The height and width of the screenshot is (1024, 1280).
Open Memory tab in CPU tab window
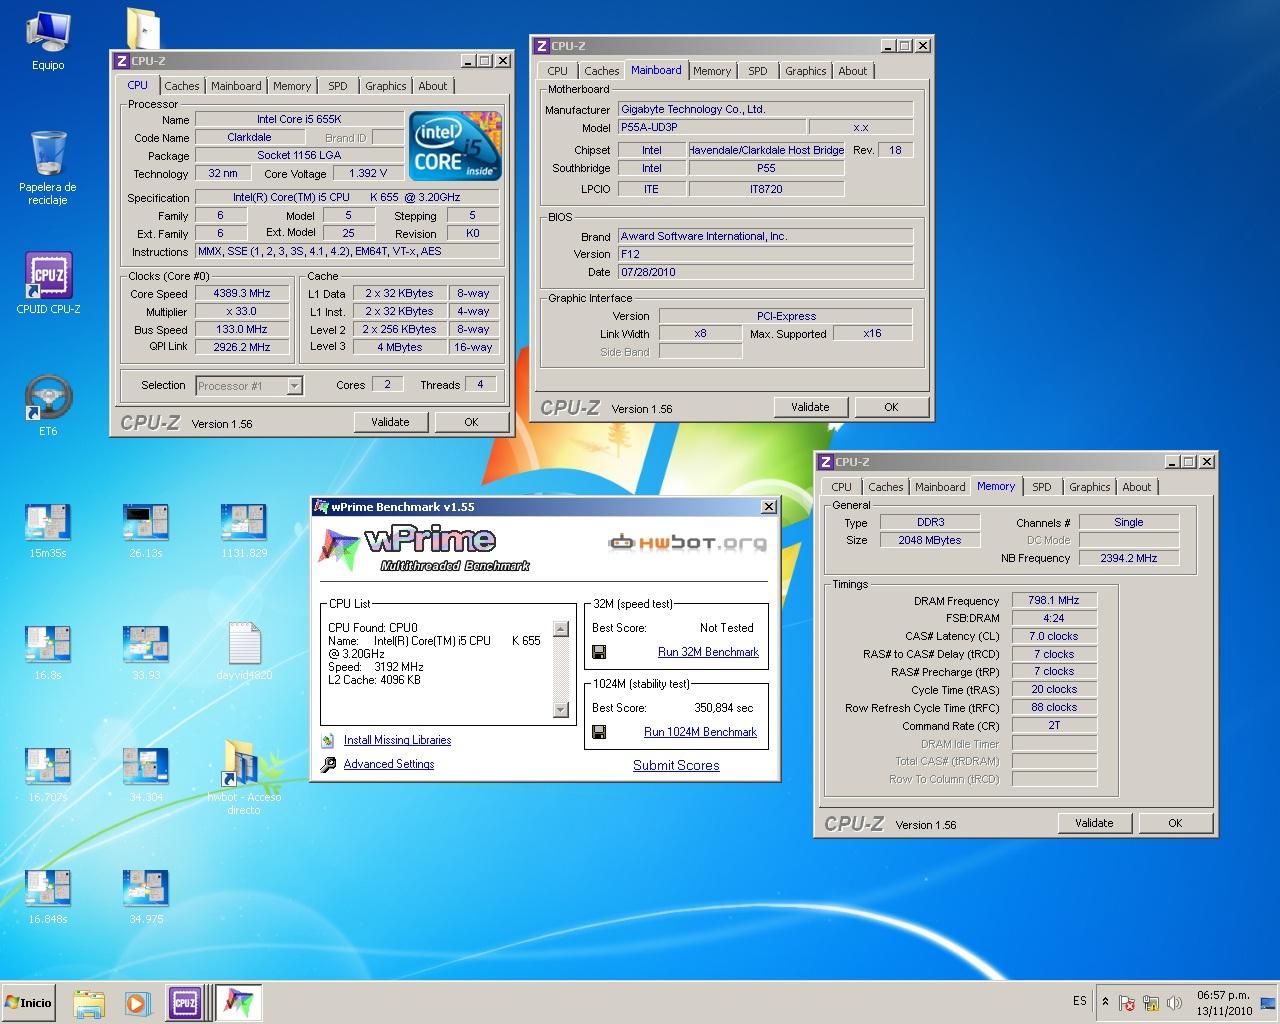tap(292, 86)
